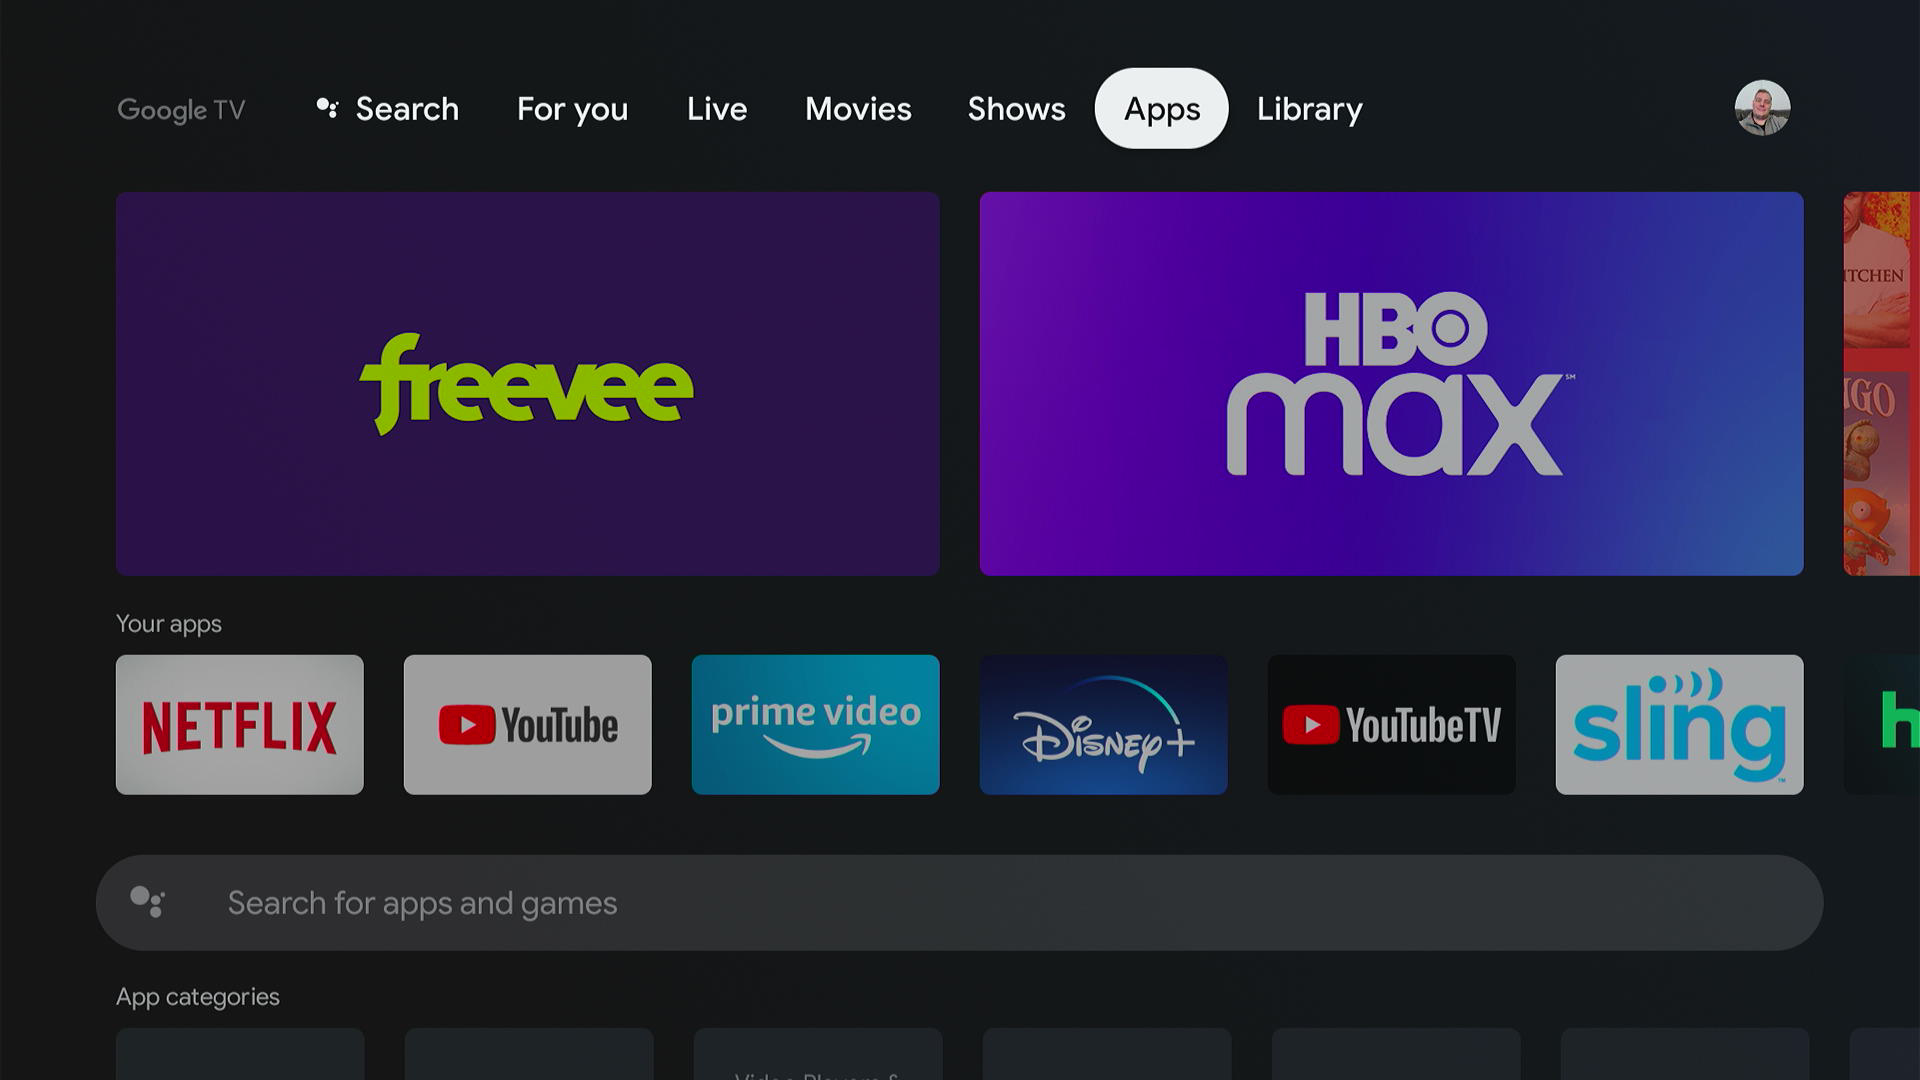Expand the App categories section
This screenshot has width=1920, height=1080.
[196, 996]
